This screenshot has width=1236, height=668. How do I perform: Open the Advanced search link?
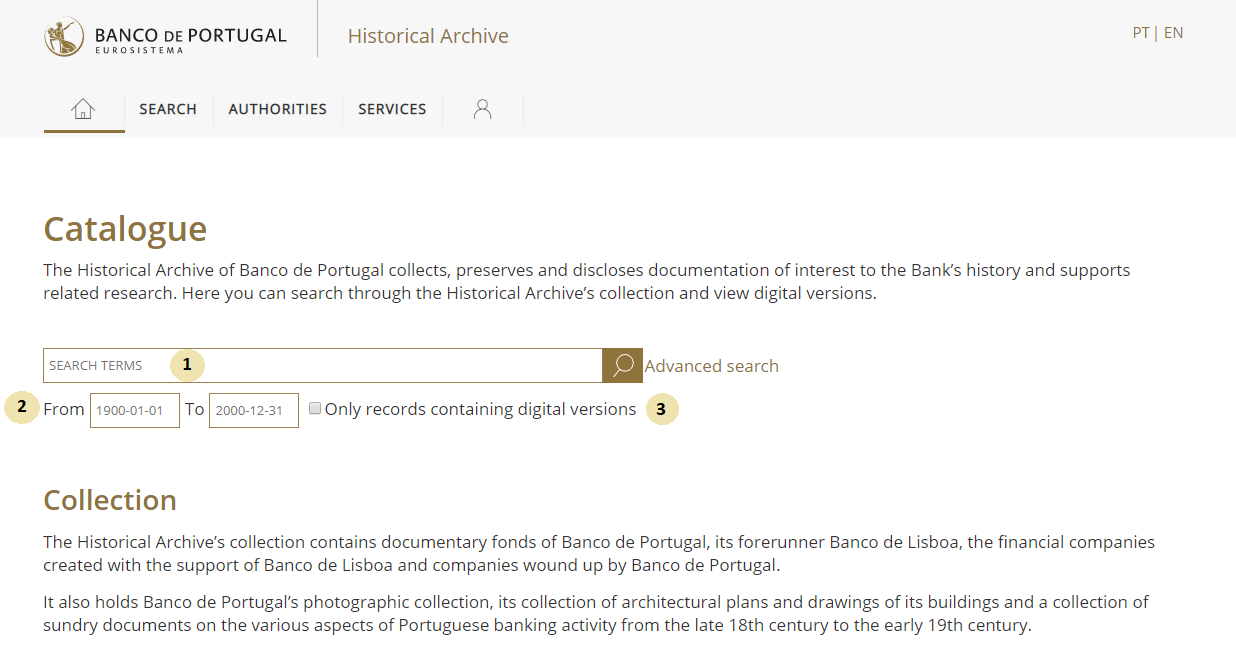(x=711, y=366)
